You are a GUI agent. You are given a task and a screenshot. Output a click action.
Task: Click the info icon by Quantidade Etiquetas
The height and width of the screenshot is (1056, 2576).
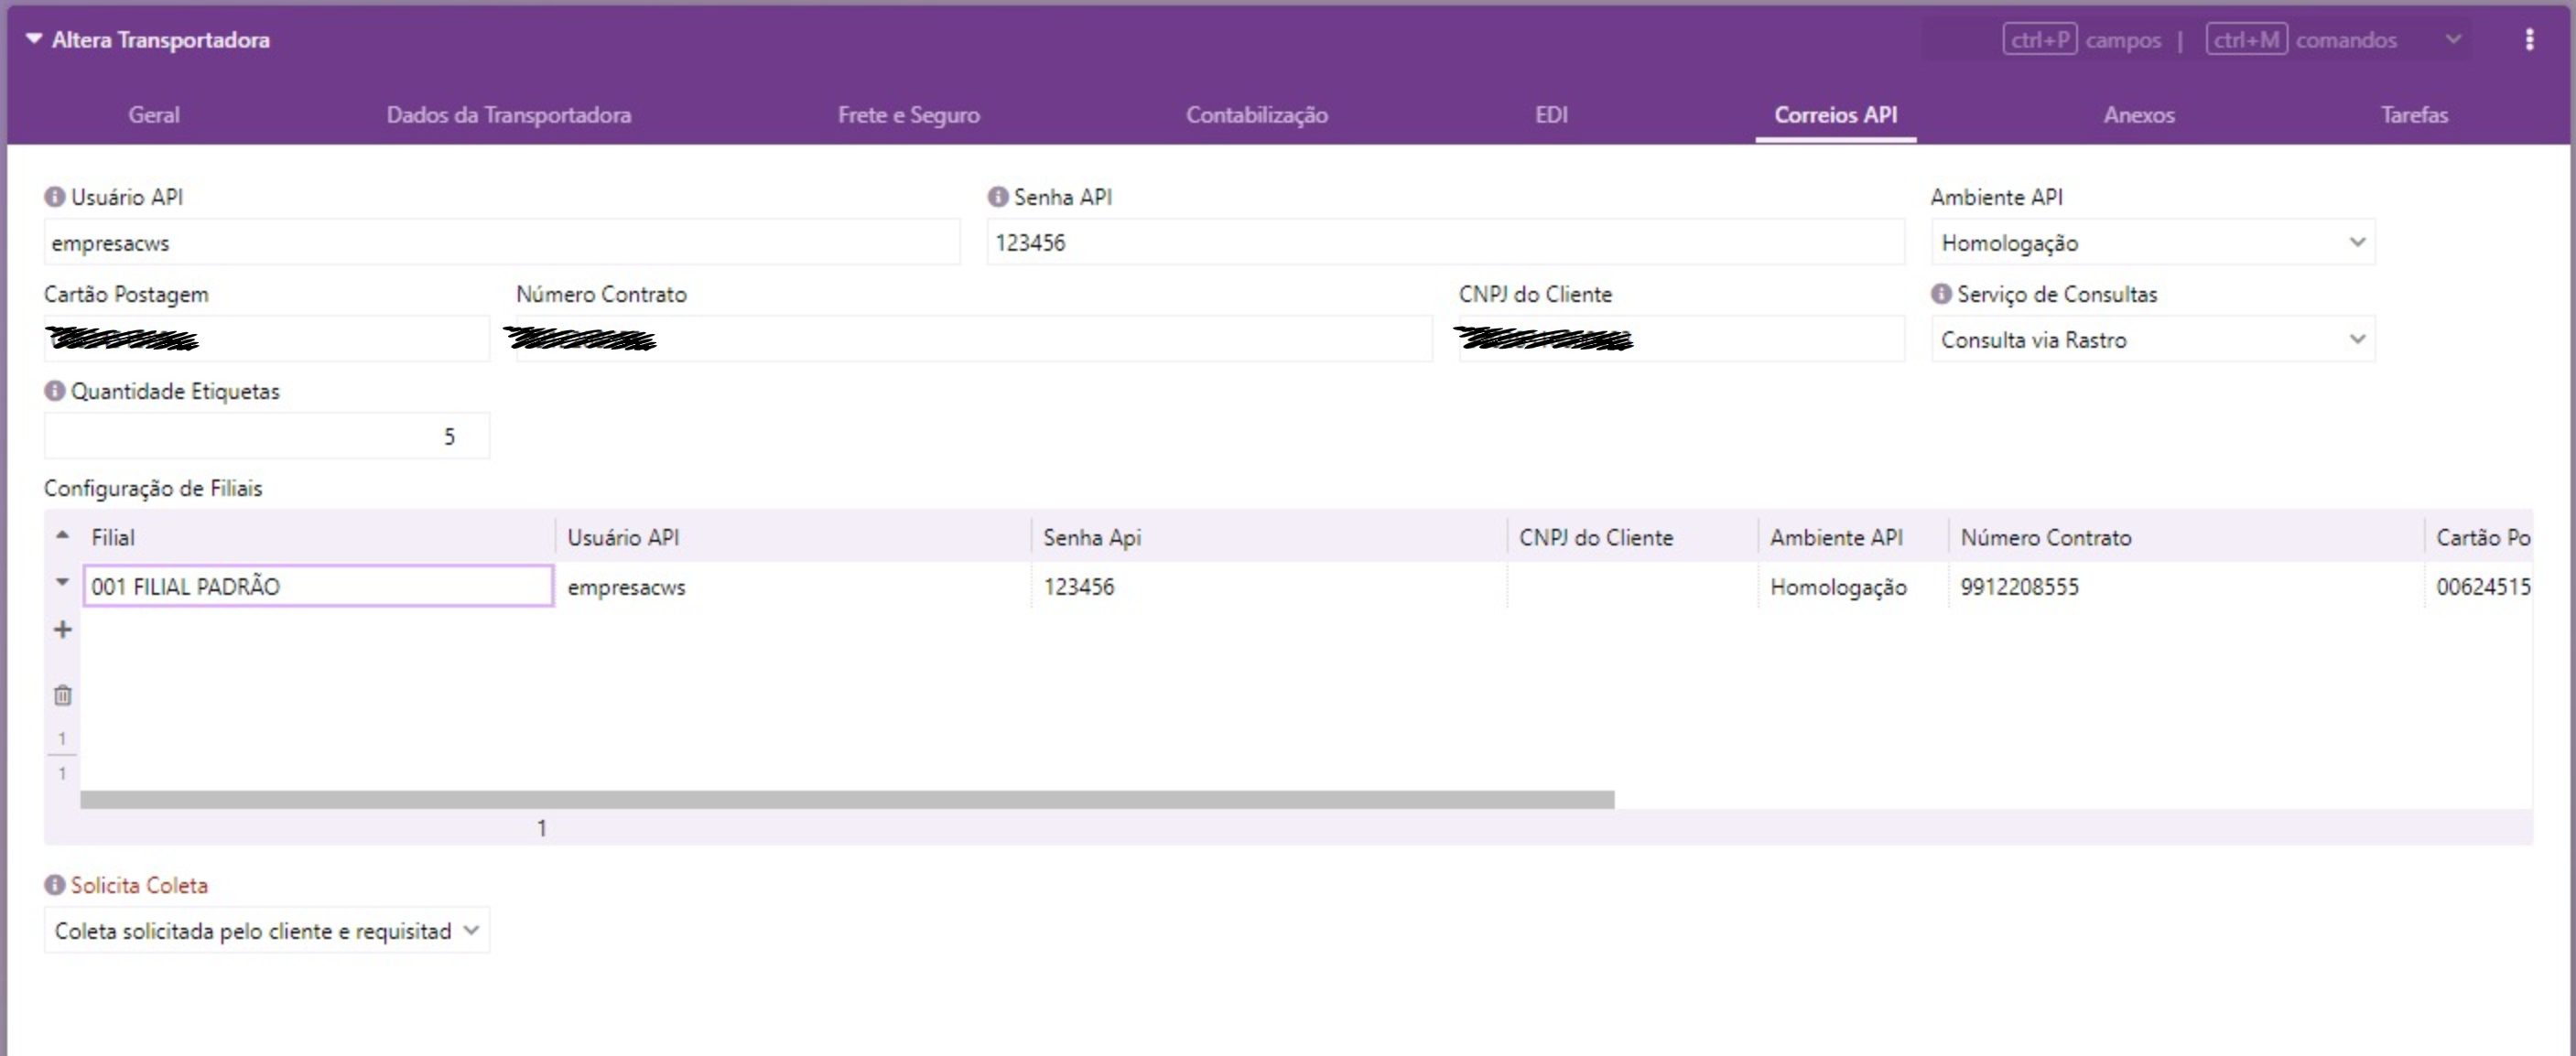[x=55, y=391]
